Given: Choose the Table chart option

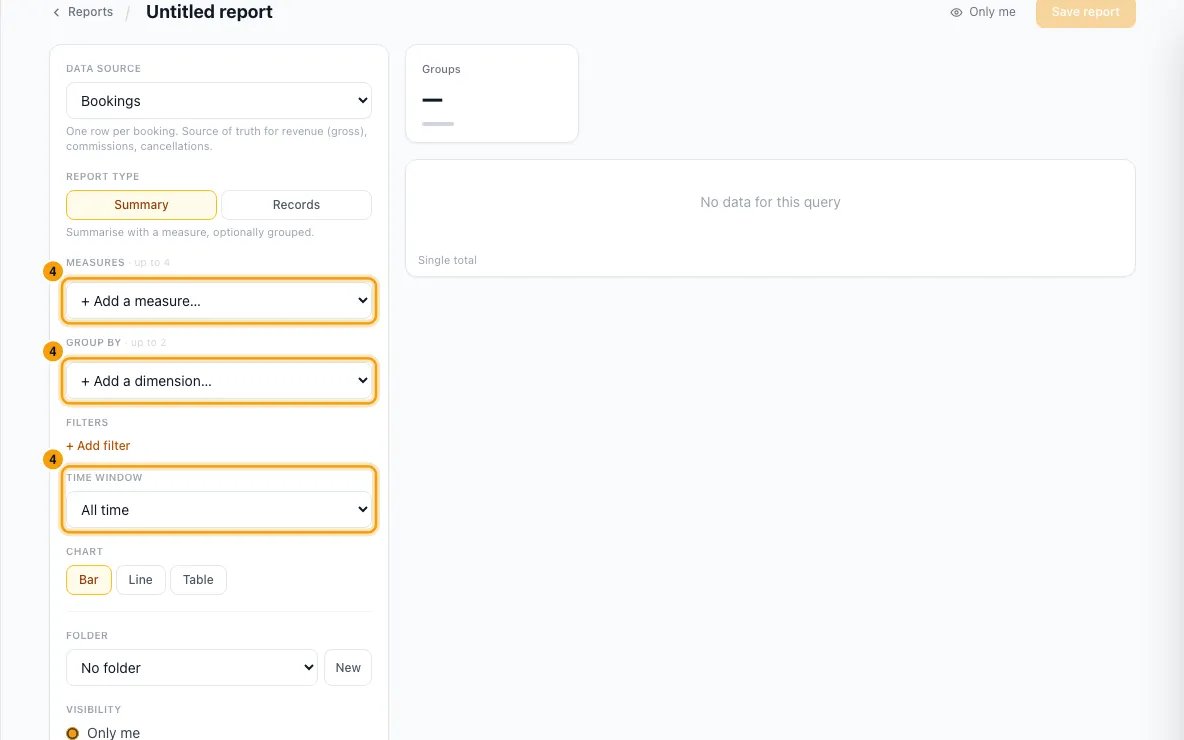Looking at the screenshot, I should coord(198,580).
